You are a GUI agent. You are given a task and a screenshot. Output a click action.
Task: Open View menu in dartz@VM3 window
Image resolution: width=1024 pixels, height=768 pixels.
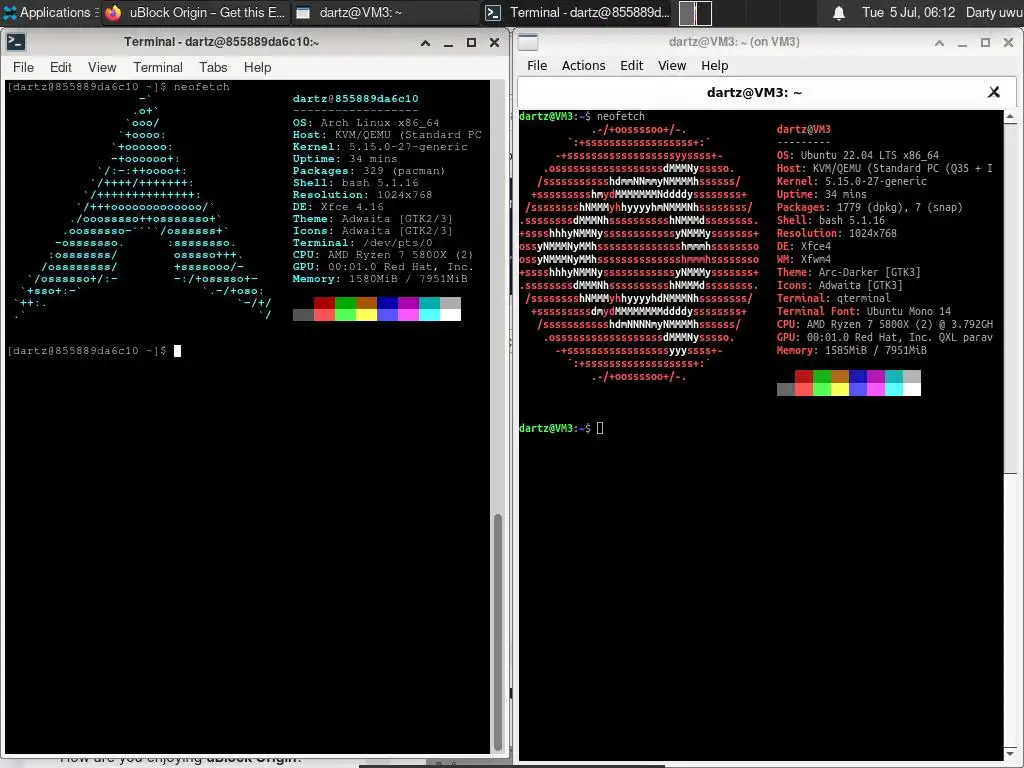pyautogui.click(x=672, y=66)
